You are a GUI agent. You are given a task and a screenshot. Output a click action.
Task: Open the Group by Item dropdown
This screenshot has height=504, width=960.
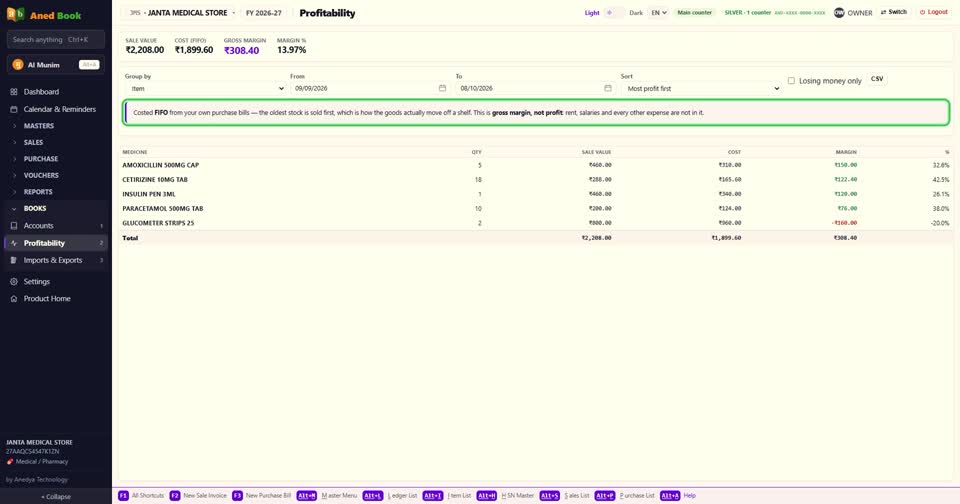206,88
